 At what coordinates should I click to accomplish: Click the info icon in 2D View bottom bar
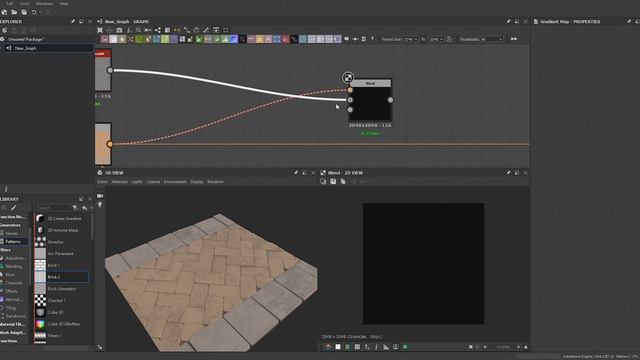point(376,347)
